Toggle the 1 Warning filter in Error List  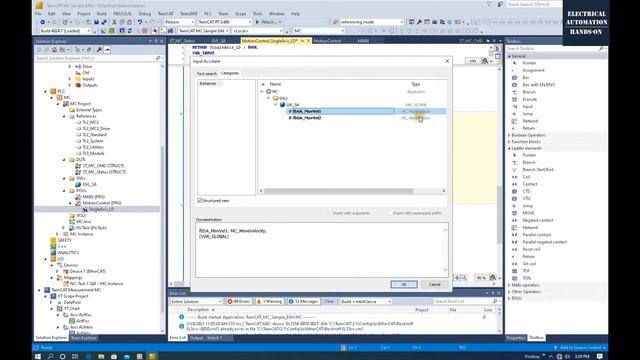click(x=269, y=301)
